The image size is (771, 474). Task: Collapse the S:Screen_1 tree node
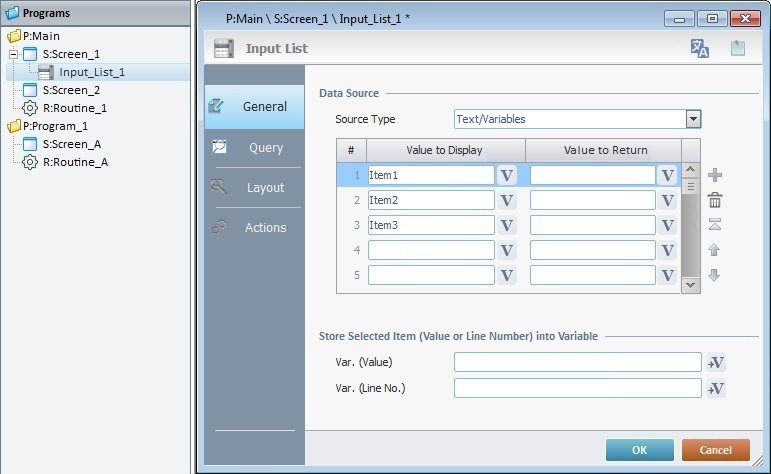coord(14,54)
